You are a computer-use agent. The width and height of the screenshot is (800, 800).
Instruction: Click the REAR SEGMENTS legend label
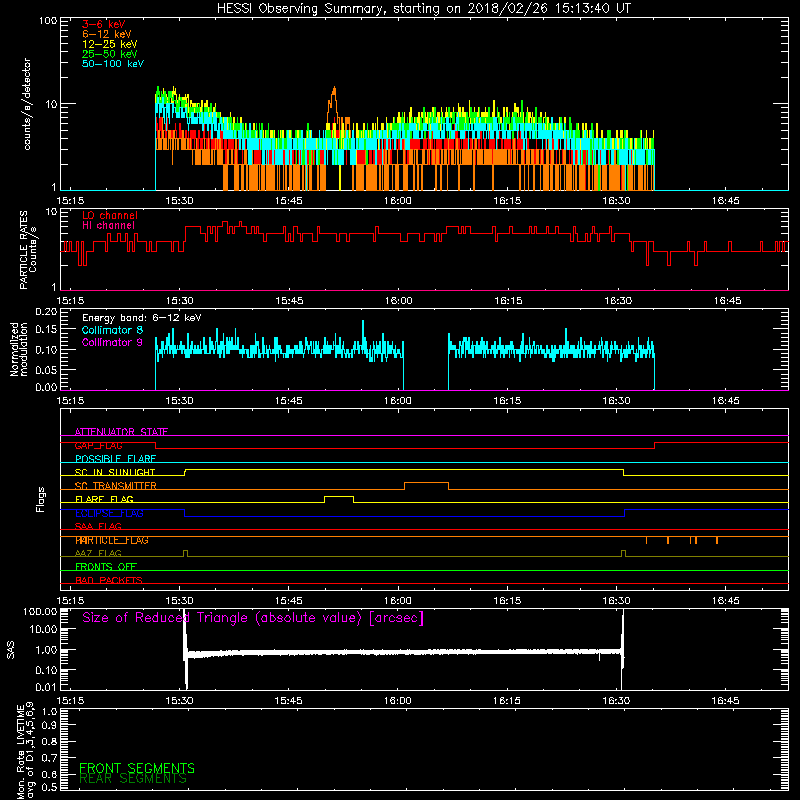(x=133, y=779)
